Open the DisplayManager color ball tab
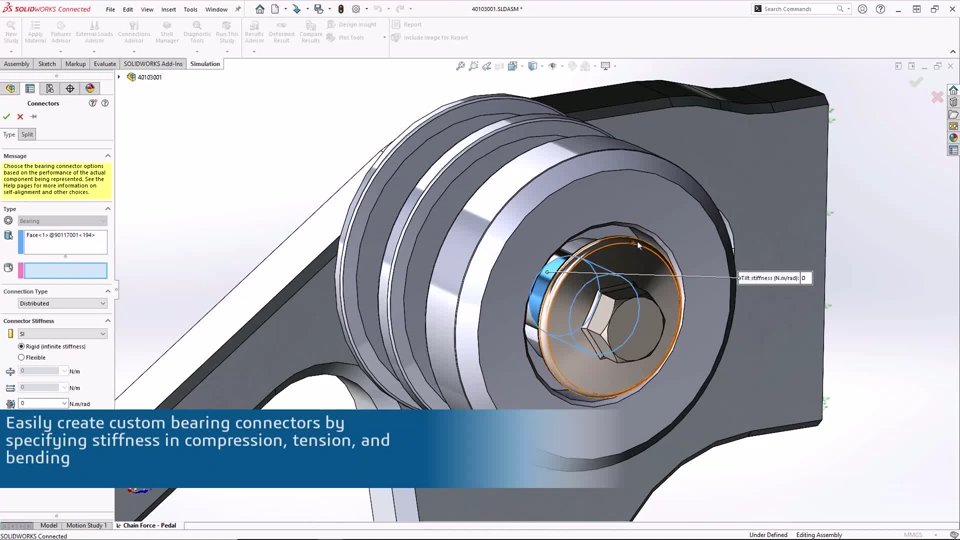 click(90, 89)
